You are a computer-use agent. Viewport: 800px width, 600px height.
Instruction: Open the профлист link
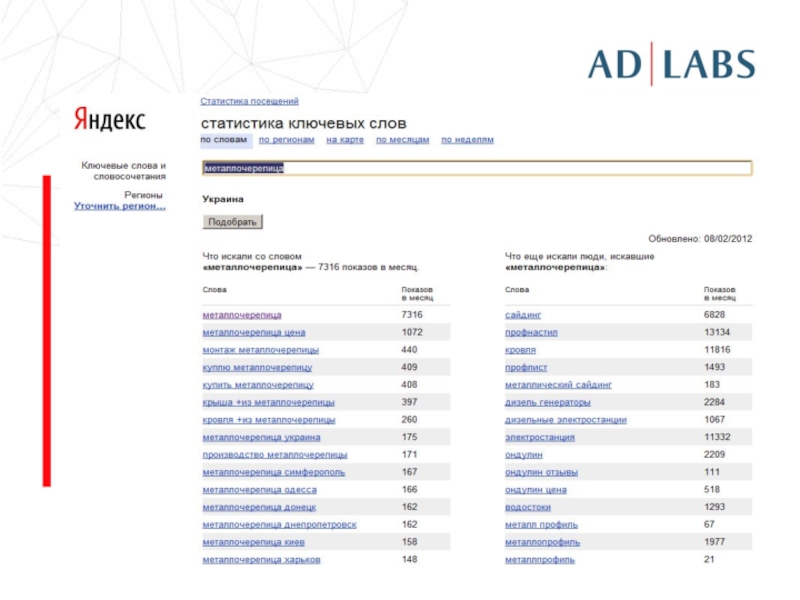click(526, 367)
